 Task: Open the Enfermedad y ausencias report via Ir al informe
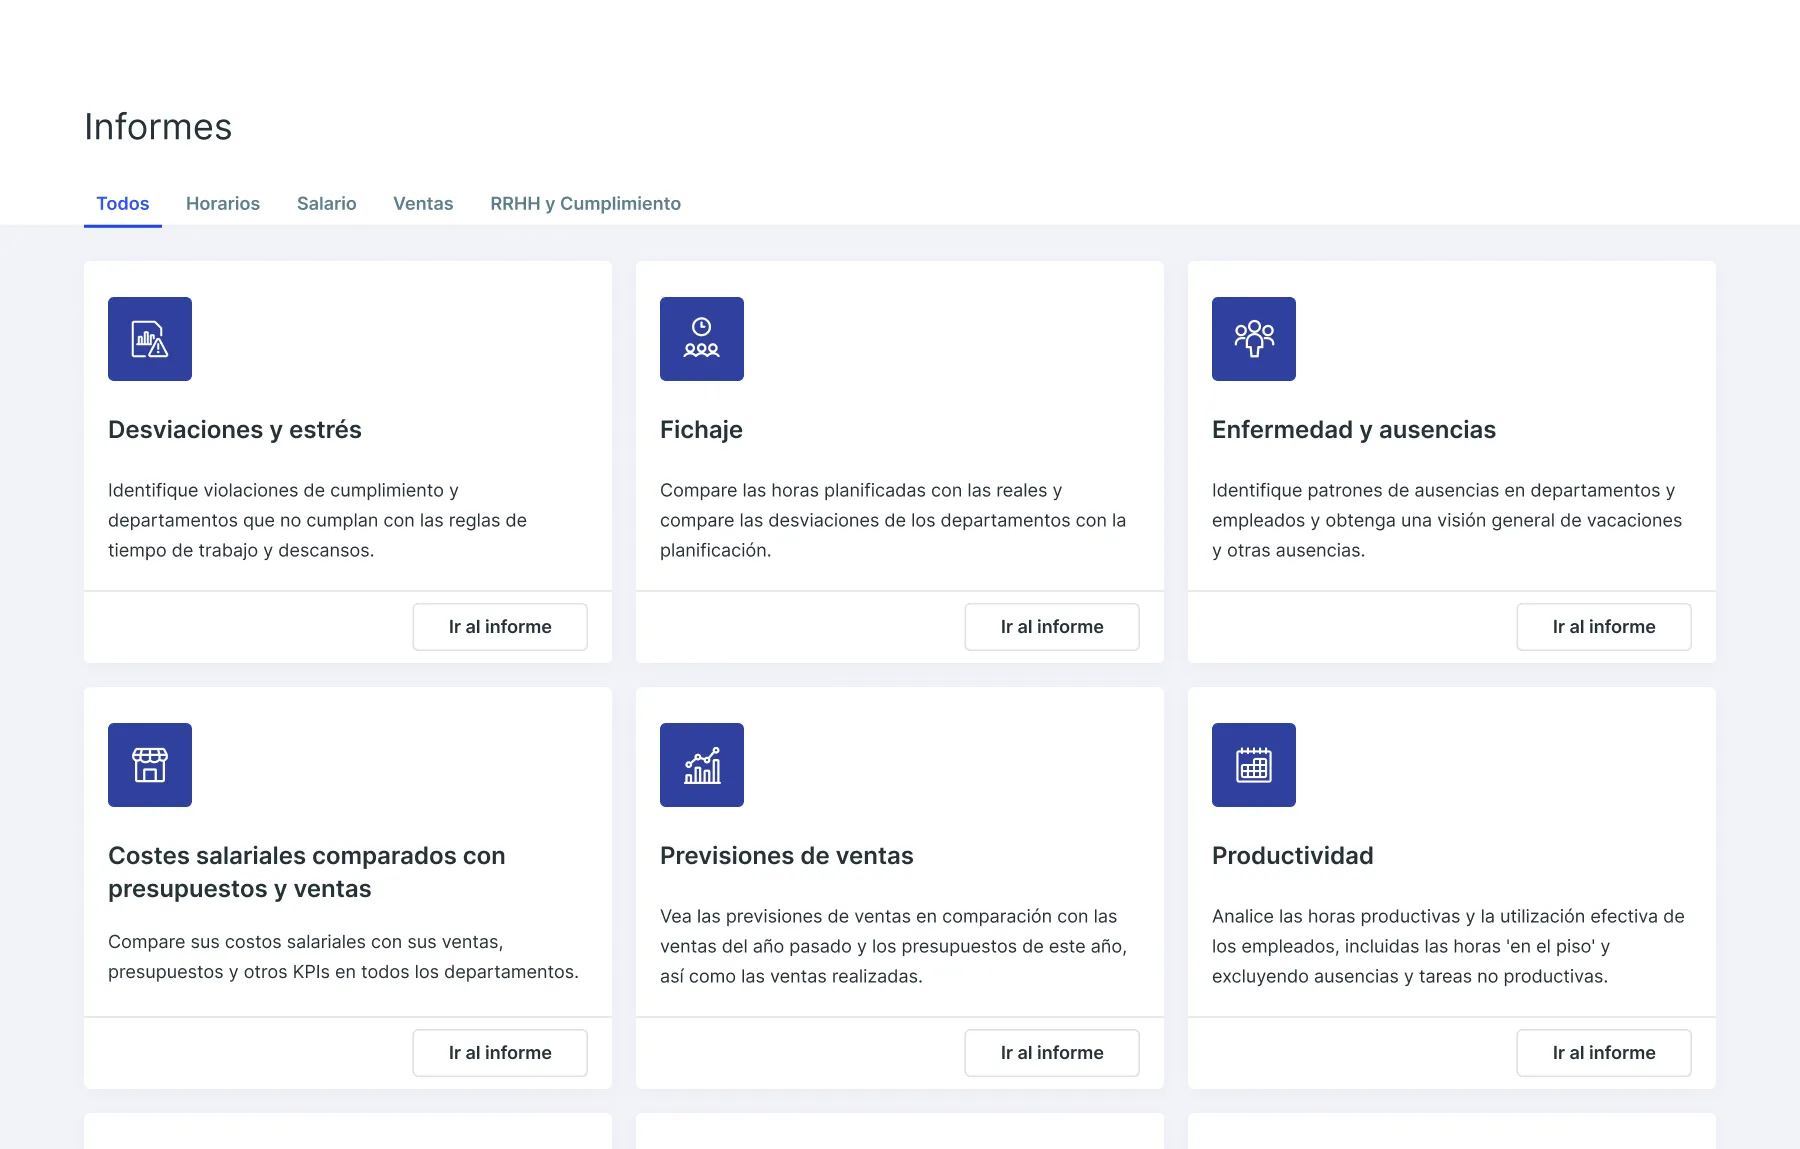click(1604, 627)
